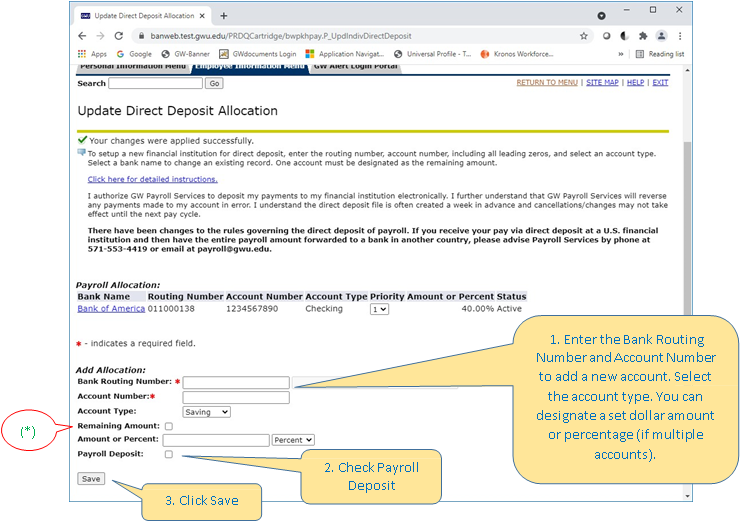Open Click here for detailed instructions link
Viewport: 741px width, 522px height.
point(153,179)
